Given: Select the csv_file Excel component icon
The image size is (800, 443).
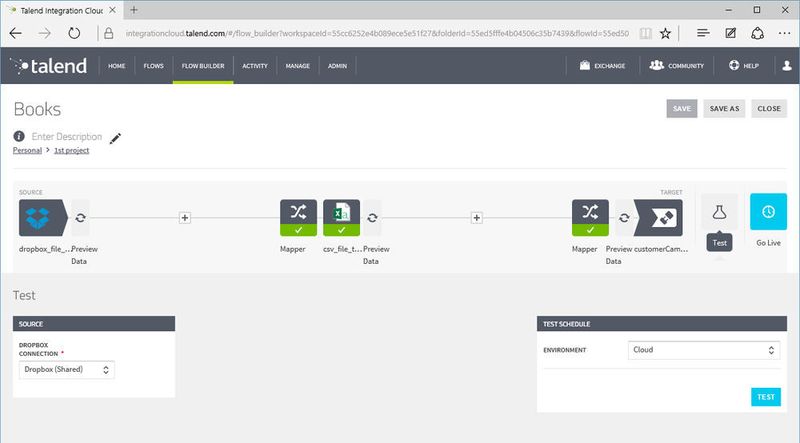Looking at the screenshot, I should [x=341, y=218].
